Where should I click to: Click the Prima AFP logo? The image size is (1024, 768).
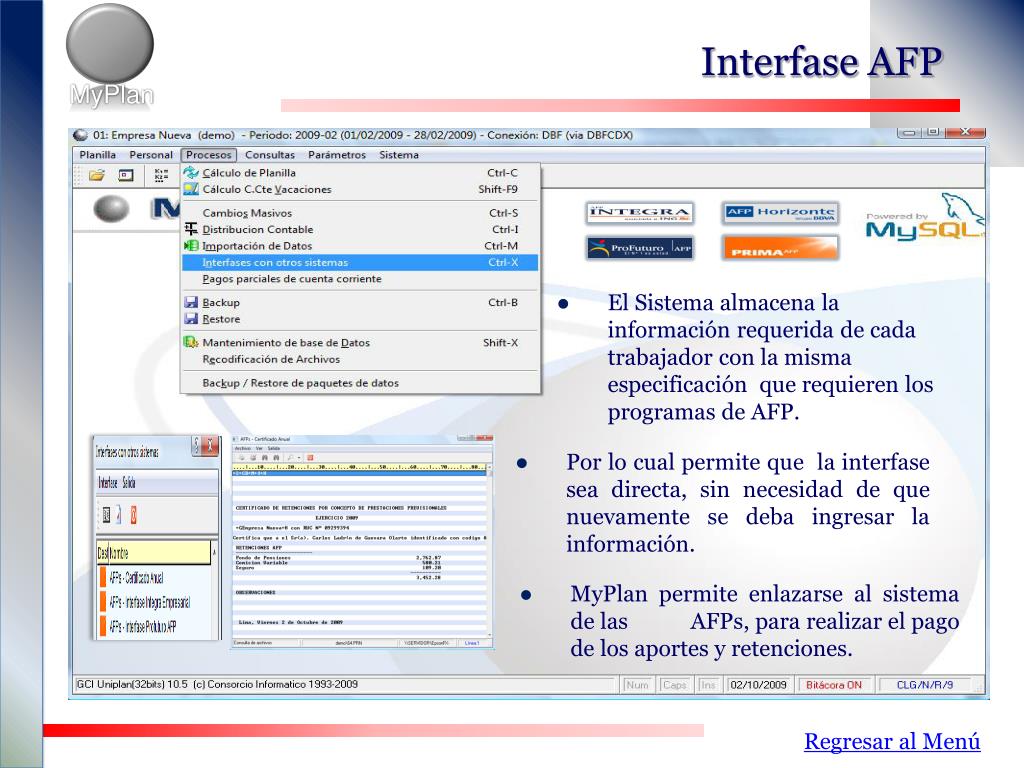(x=780, y=248)
